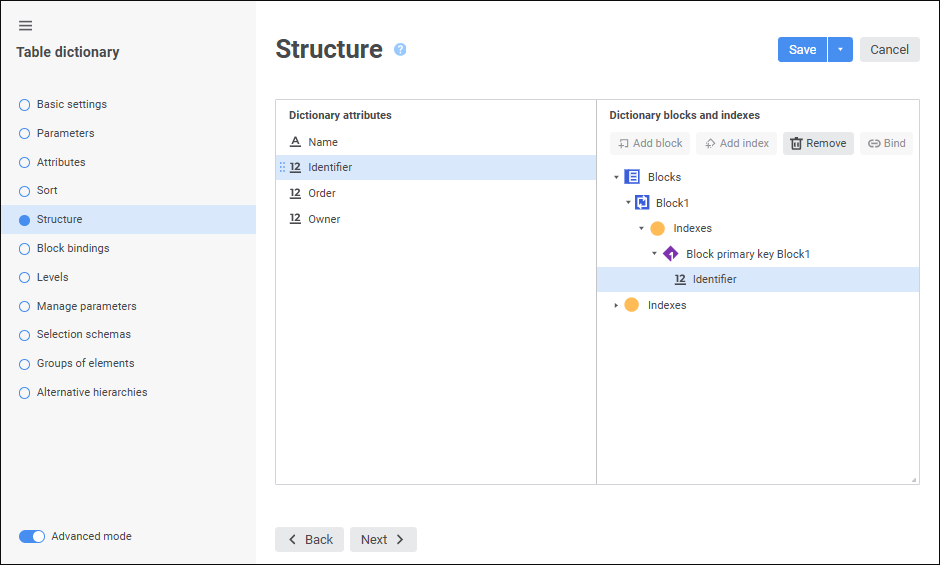Viewport: 940px width, 565px height.
Task: Collapse the Blocks tree node
Action: (x=616, y=177)
